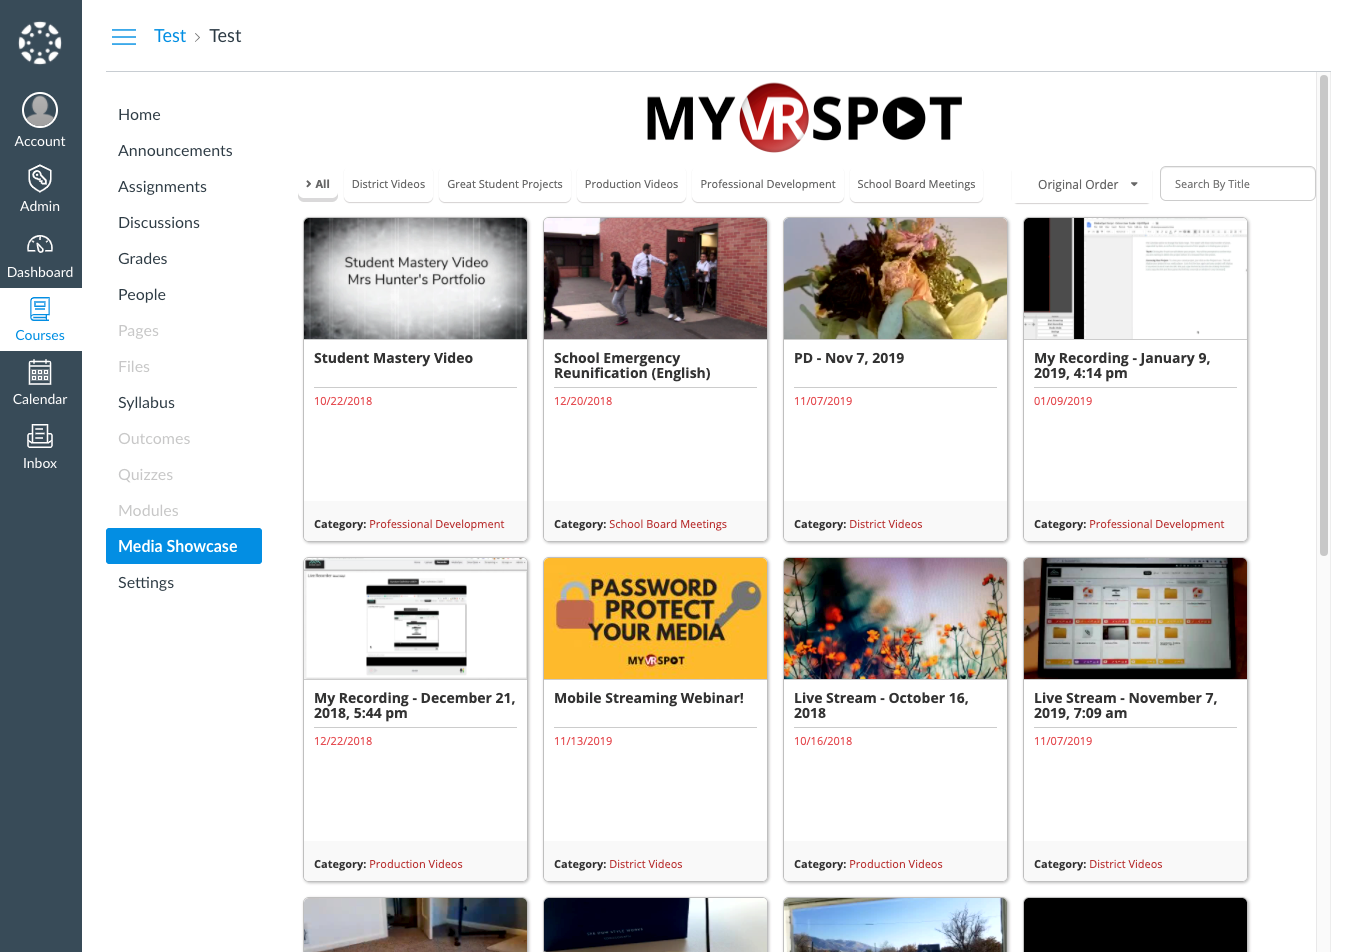Viewport: 1350px width, 952px height.
Task: Go to Dashboard via speedometer icon
Action: click(x=40, y=244)
